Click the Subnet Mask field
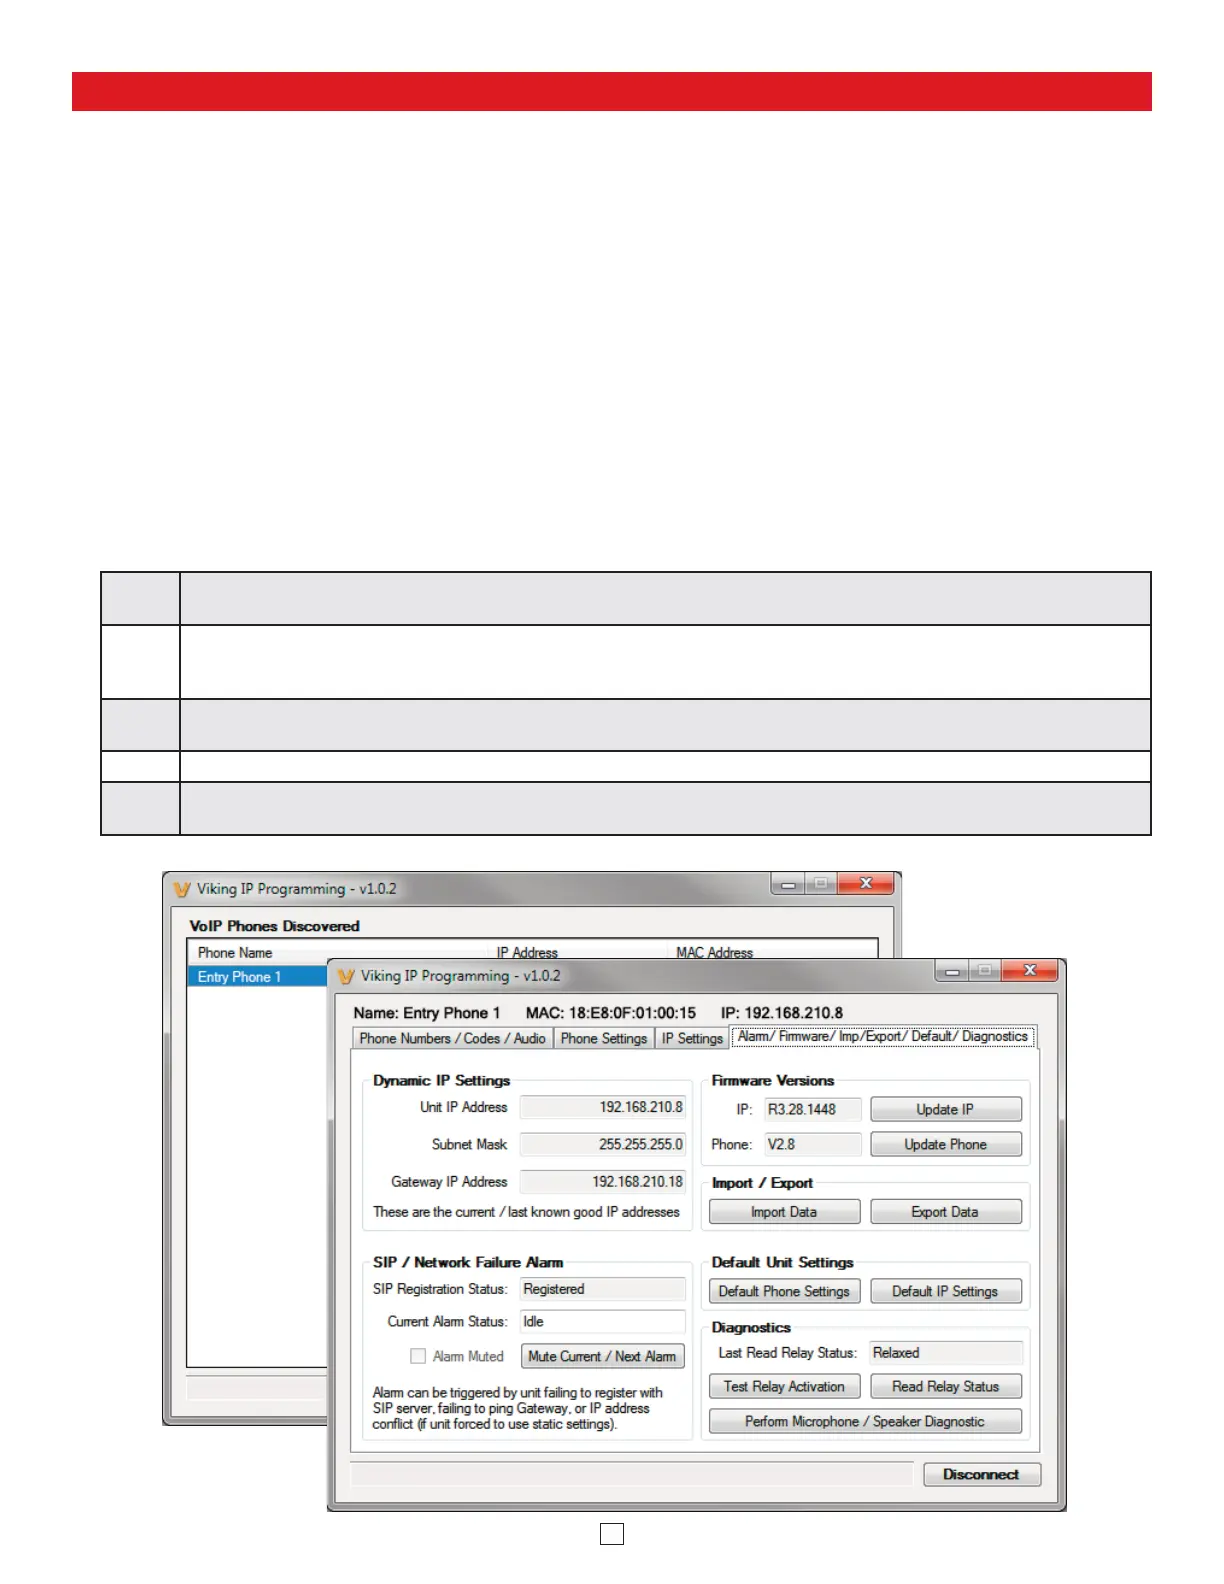 (x=602, y=1144)
